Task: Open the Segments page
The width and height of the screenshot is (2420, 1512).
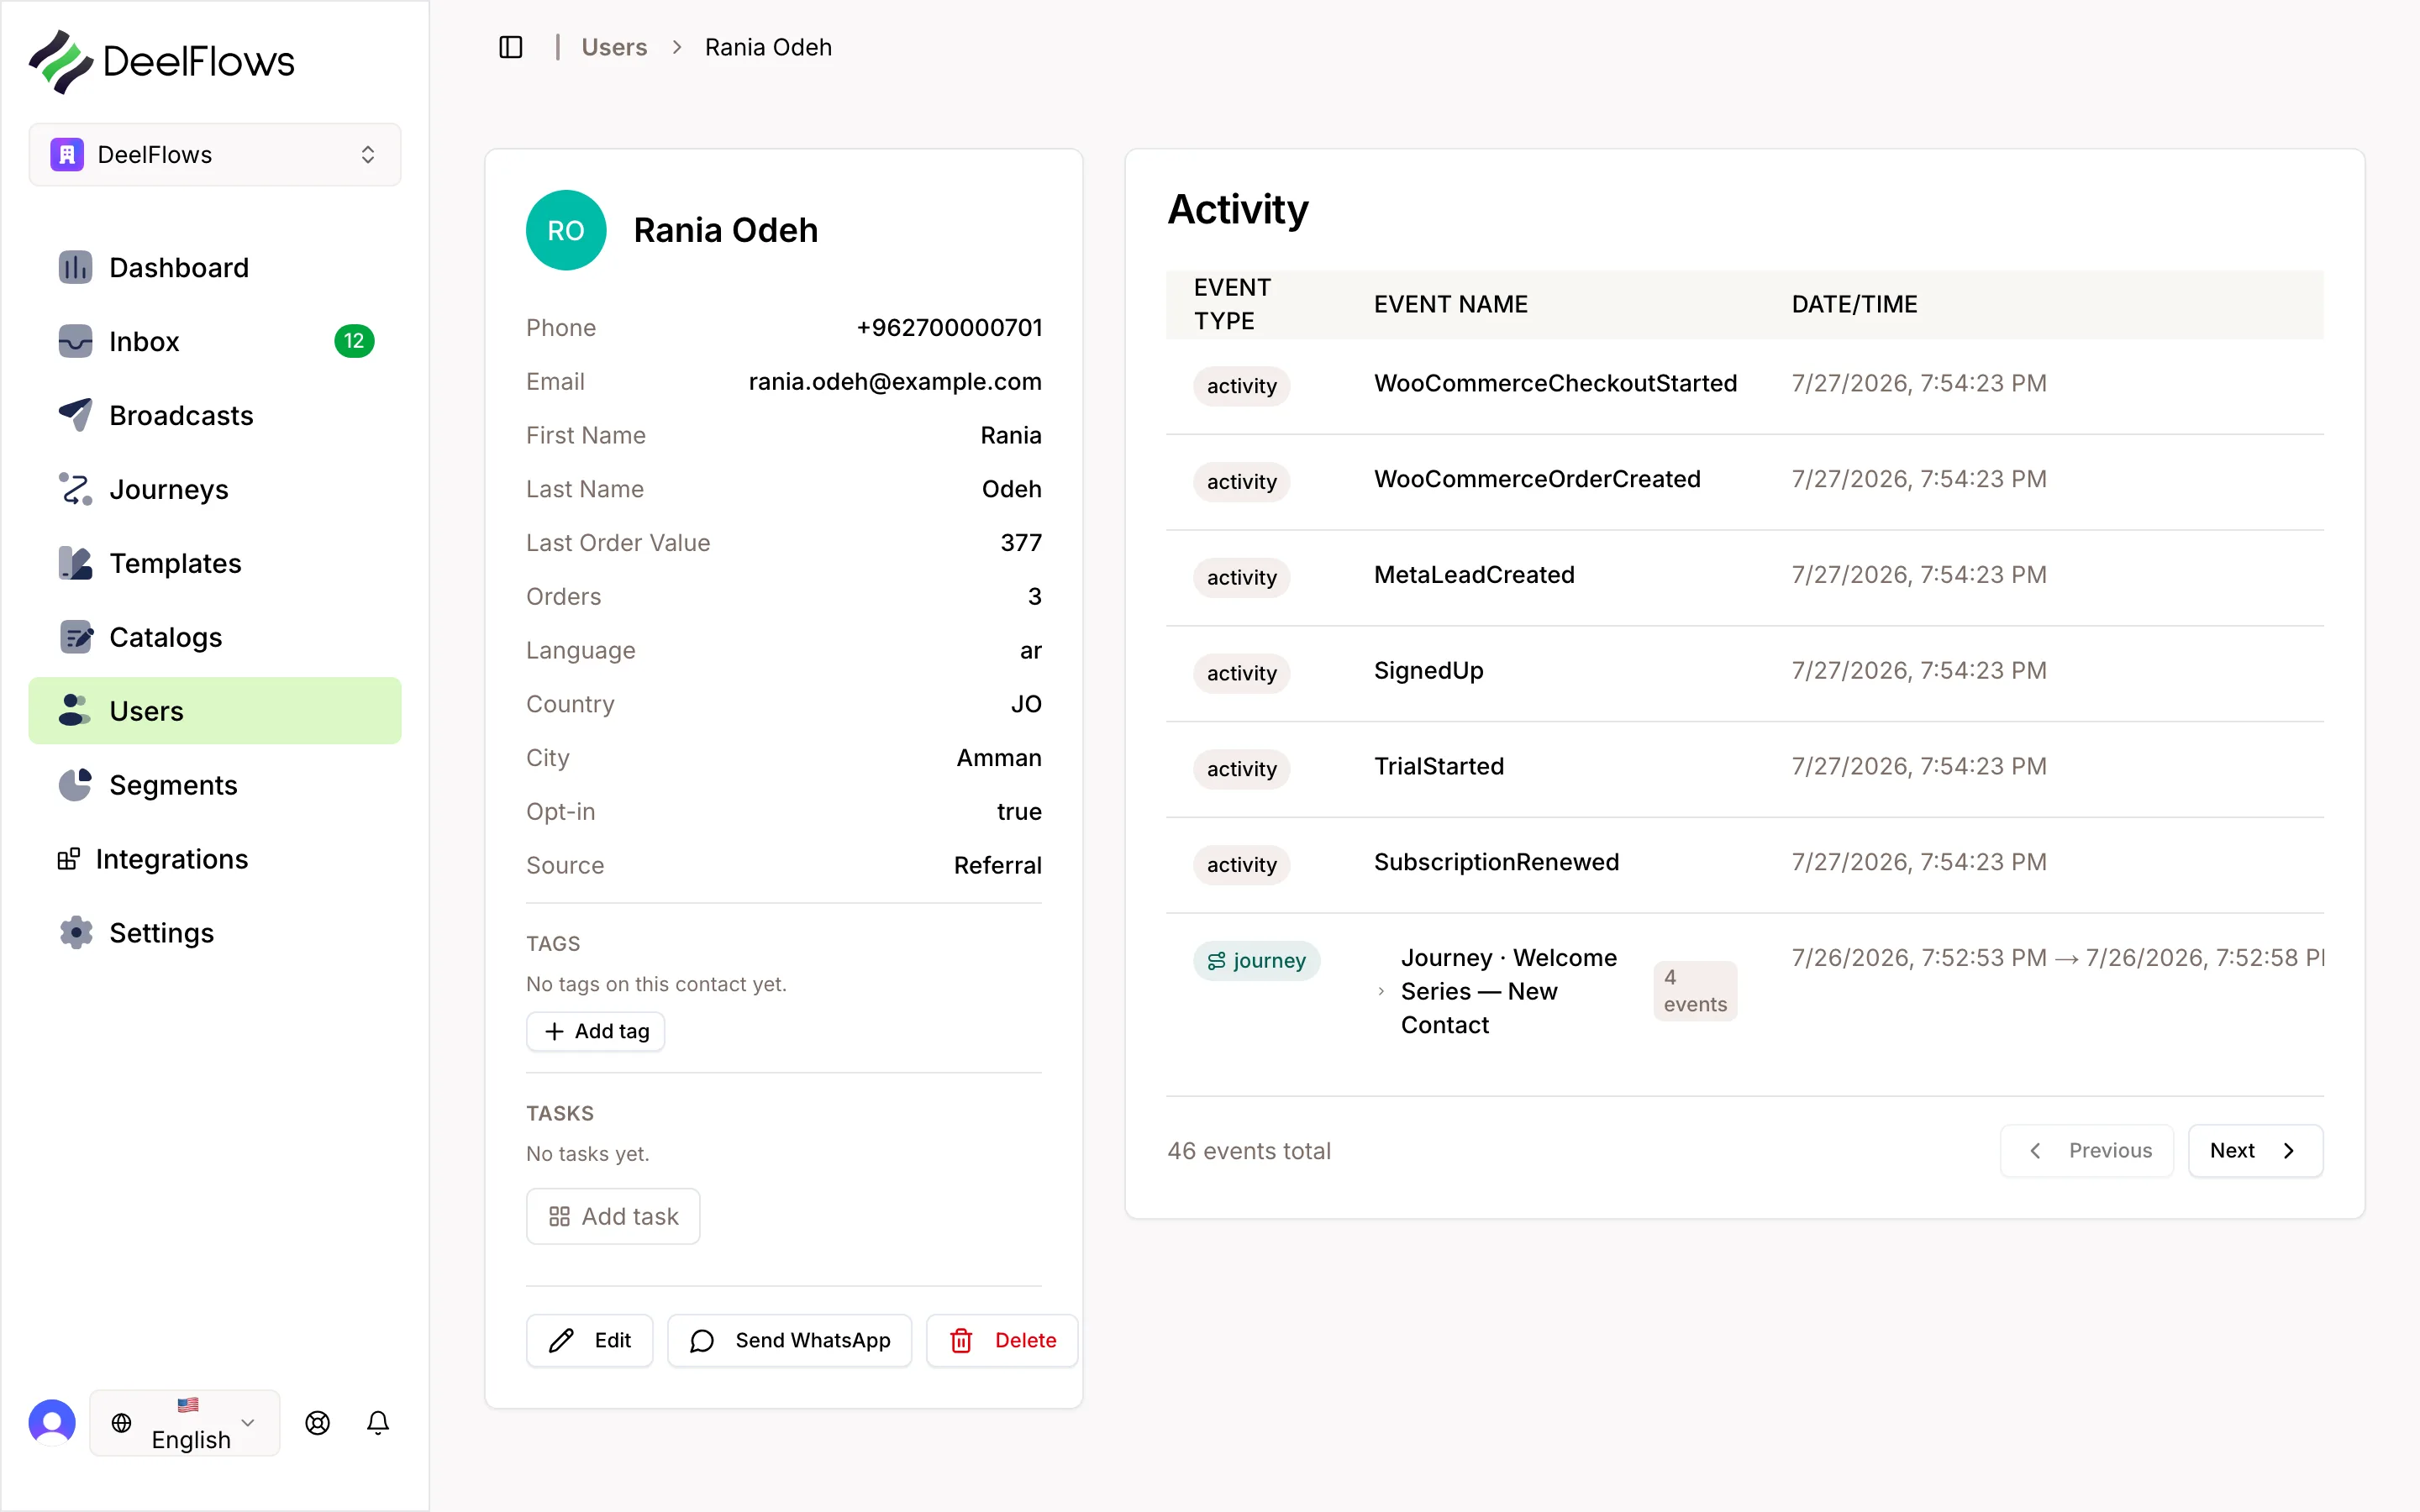Action: (215, 785)
